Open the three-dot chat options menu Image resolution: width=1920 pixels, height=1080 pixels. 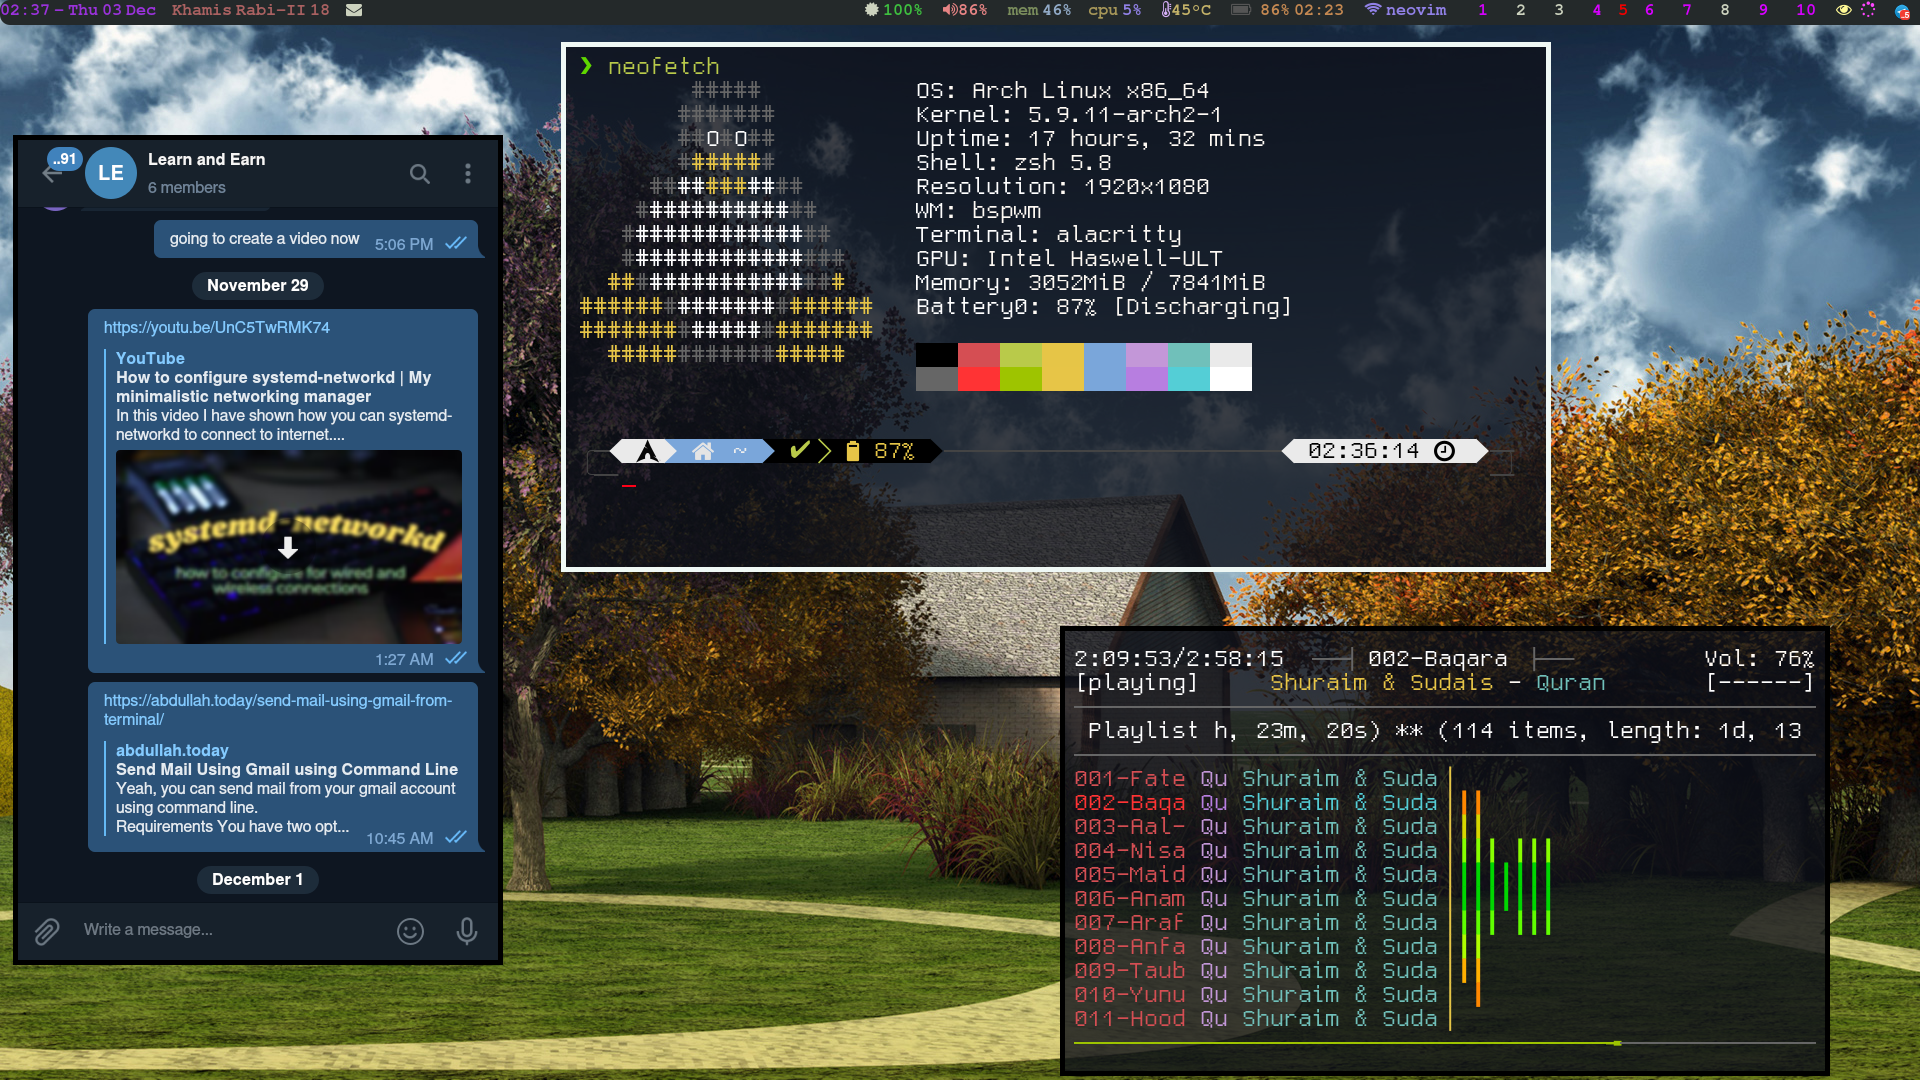(x=467, y=174)
